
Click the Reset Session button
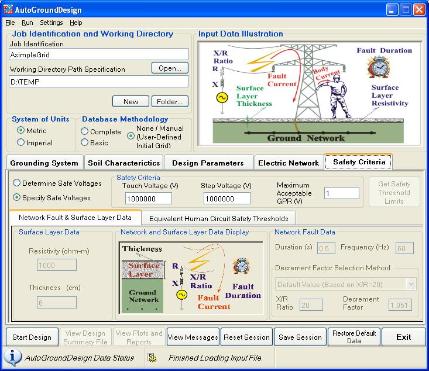pyautogui.click(x=246, y=337)
